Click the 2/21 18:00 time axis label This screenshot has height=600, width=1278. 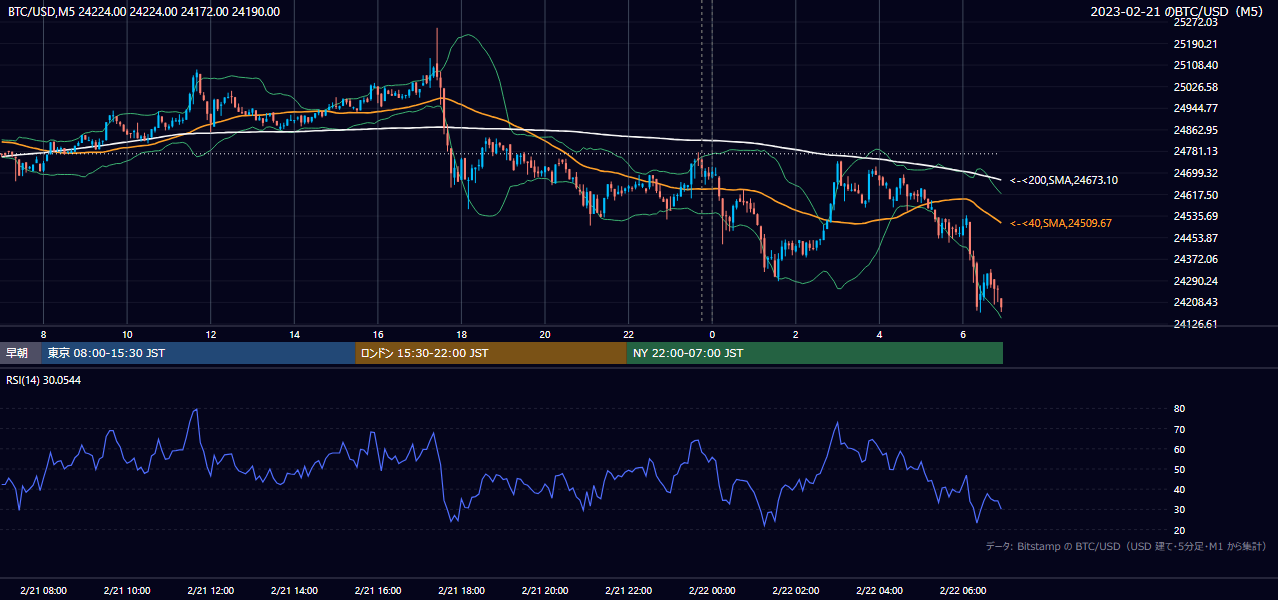click(x=461, y=591)
